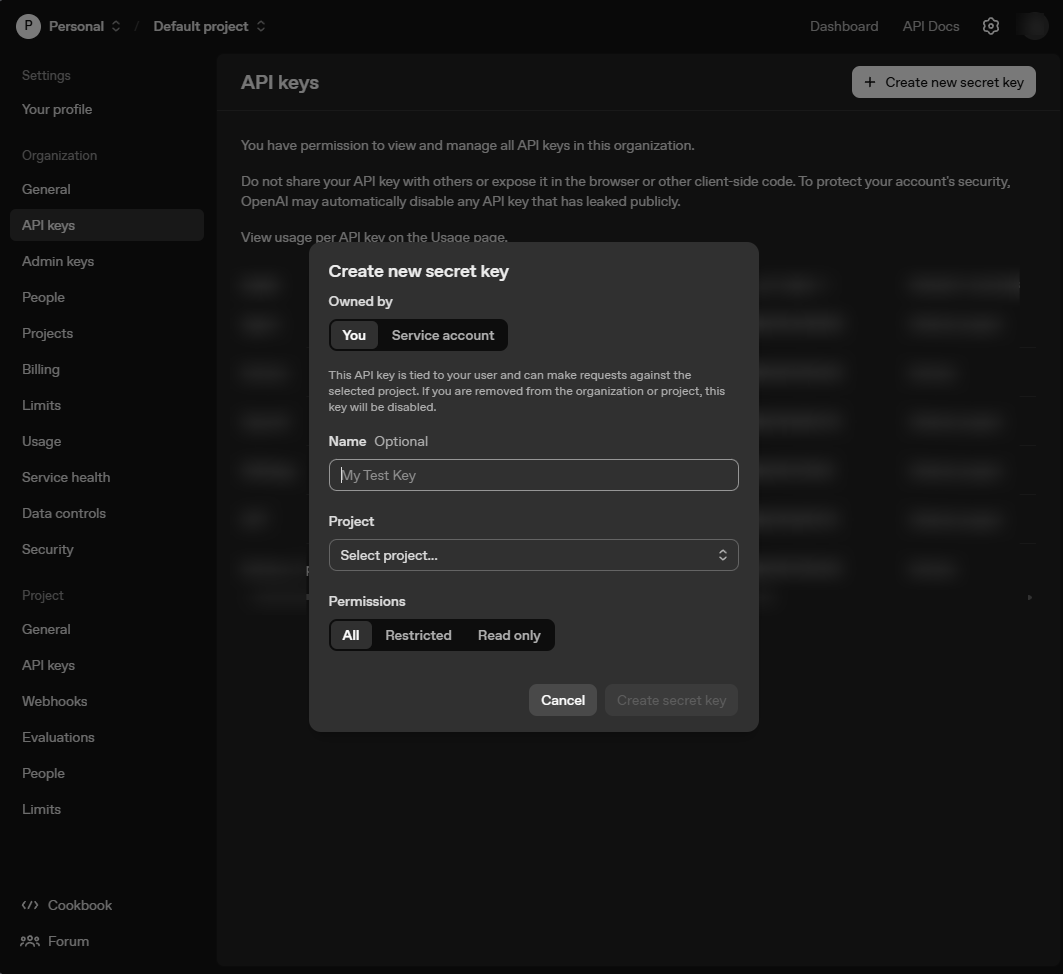Open the Select project dropdown

(533, 555)
